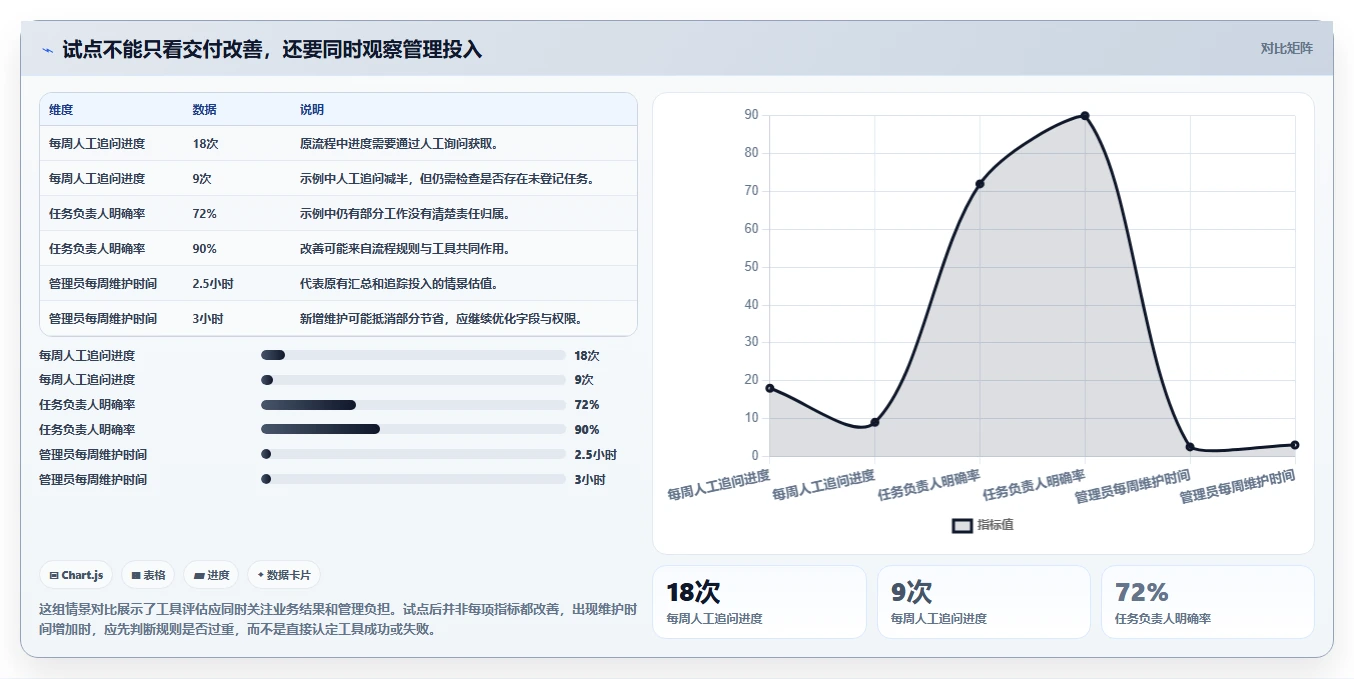This screenshot has width=1354, height=679.
Task: Select the 表格 chip
Action: pyautogui.click(x=148, y=575)
